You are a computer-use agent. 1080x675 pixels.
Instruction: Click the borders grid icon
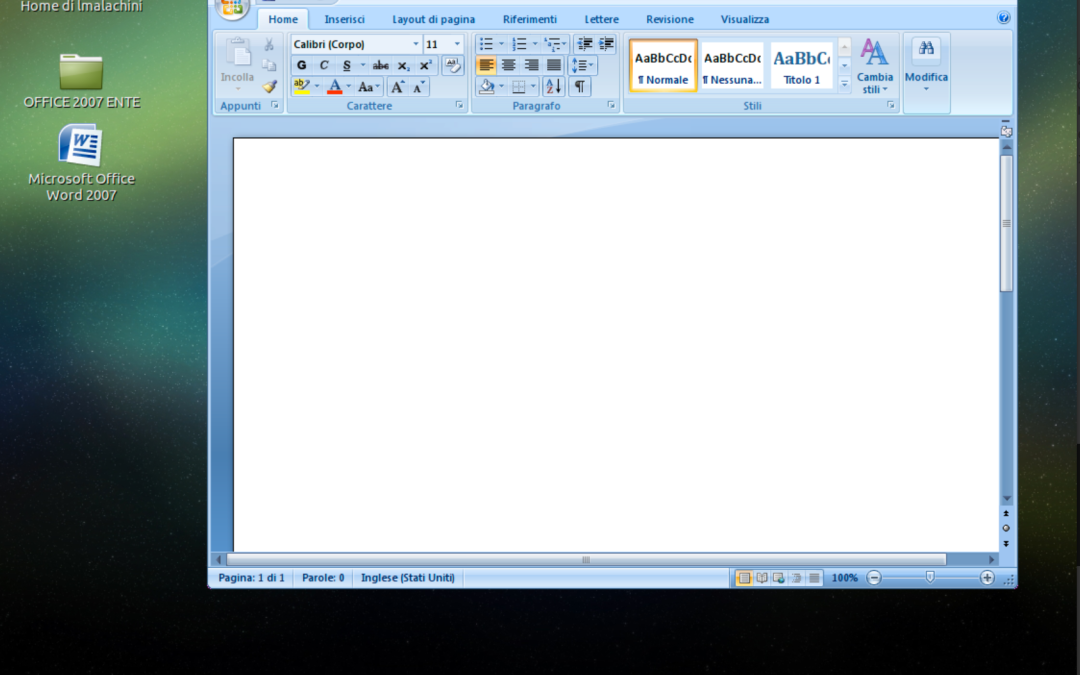[x=519, y=87]
